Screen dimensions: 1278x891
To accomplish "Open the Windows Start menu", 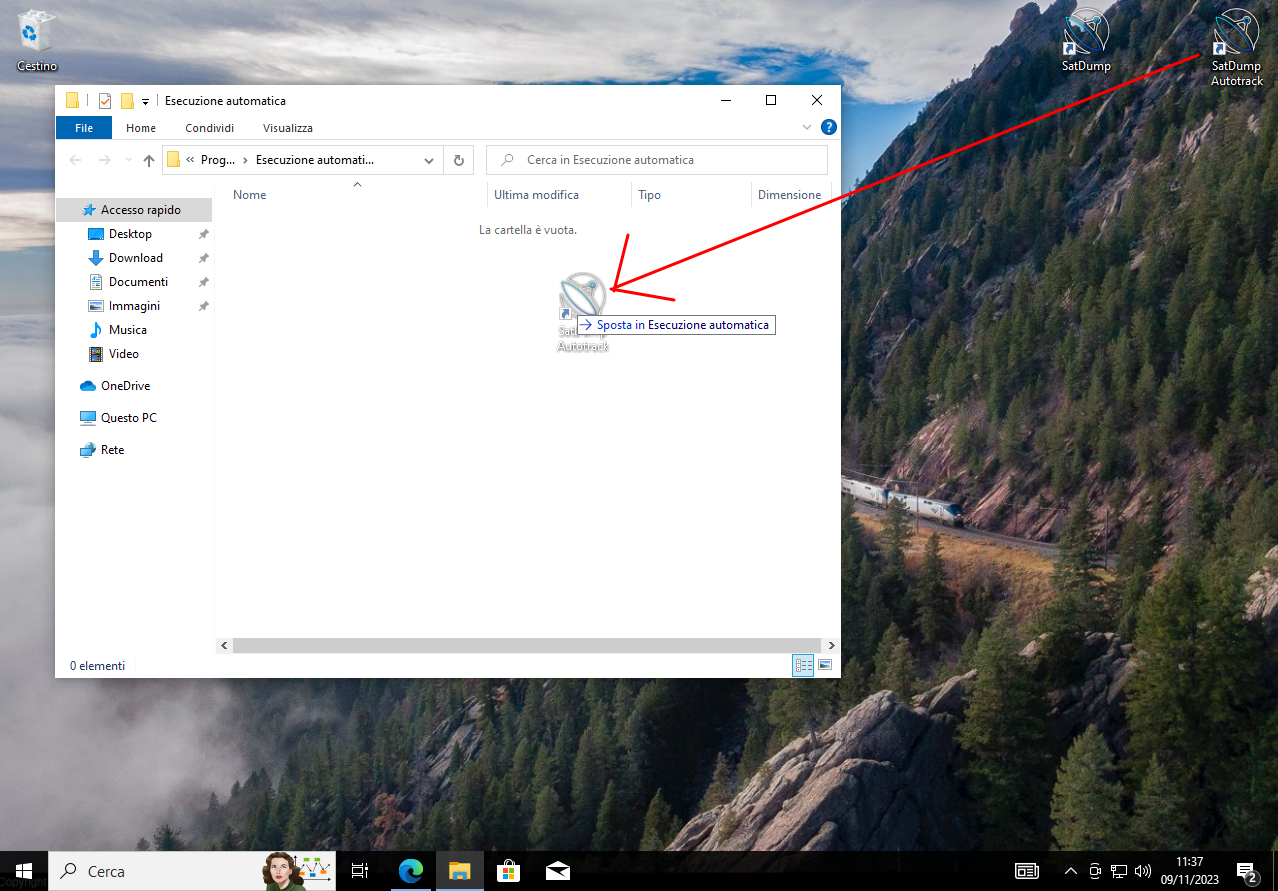I will (x=24, y=871).
